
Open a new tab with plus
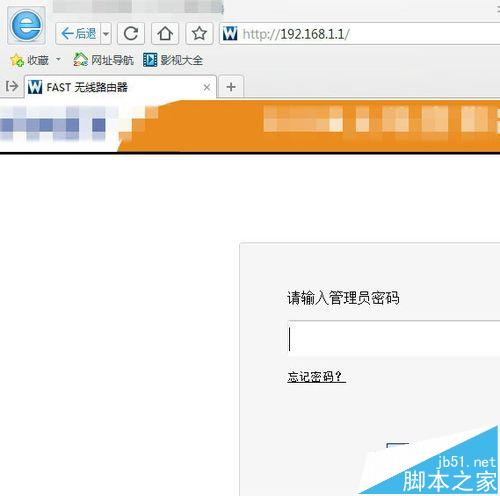click(x=231, y=87)
